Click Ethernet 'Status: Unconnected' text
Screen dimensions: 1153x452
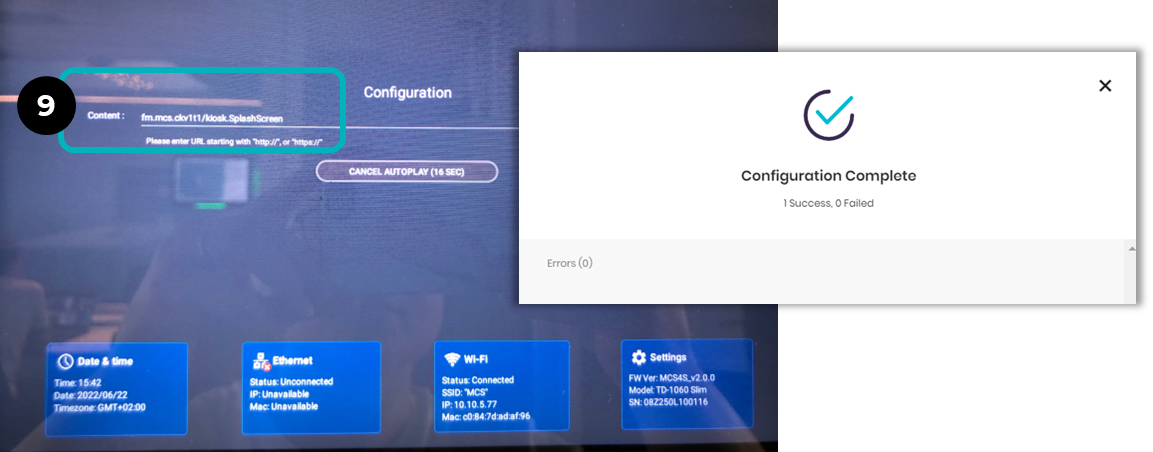point(291,381)
